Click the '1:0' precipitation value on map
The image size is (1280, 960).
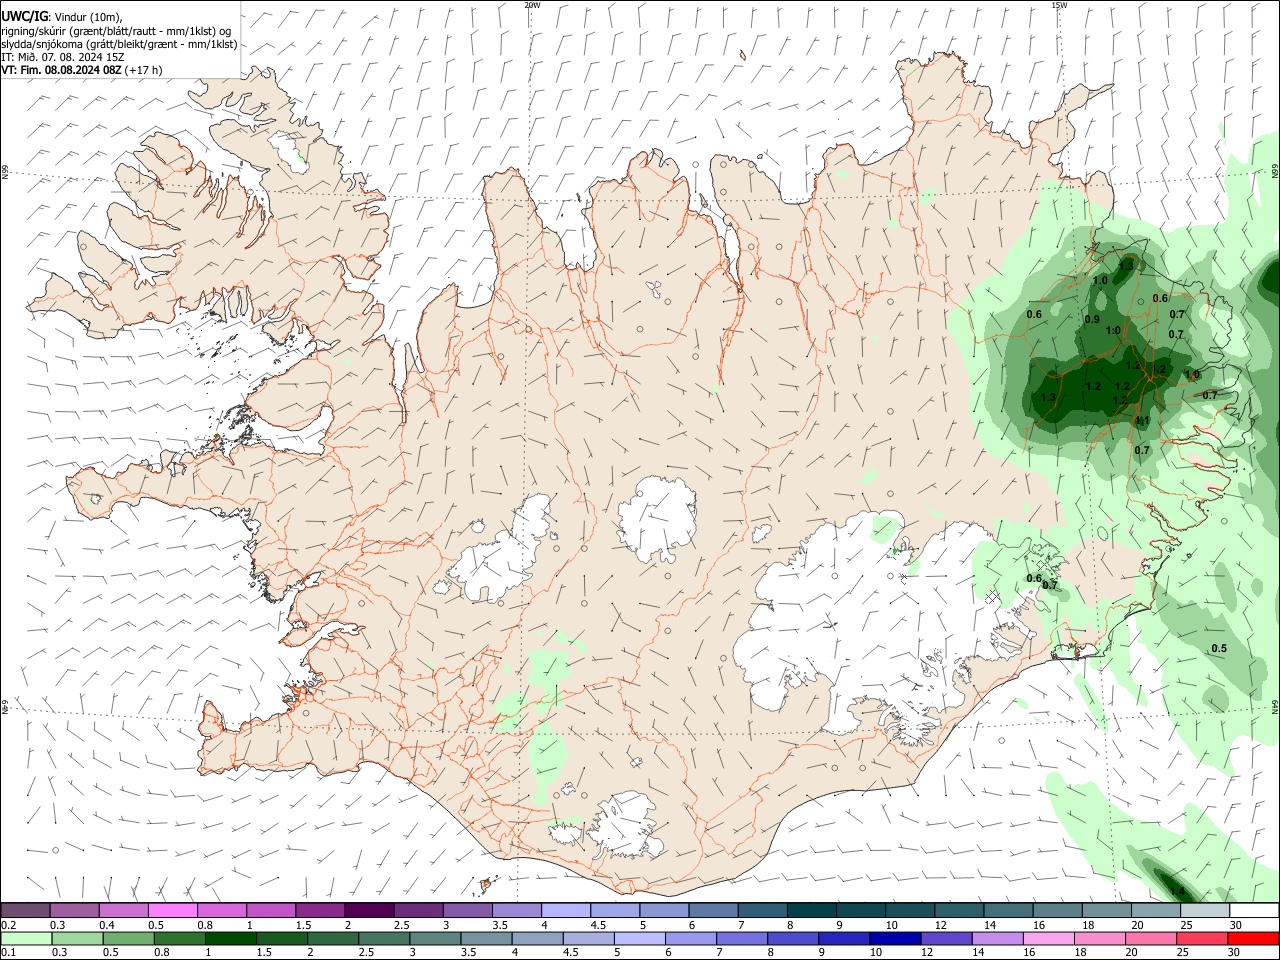[1113, 331]
